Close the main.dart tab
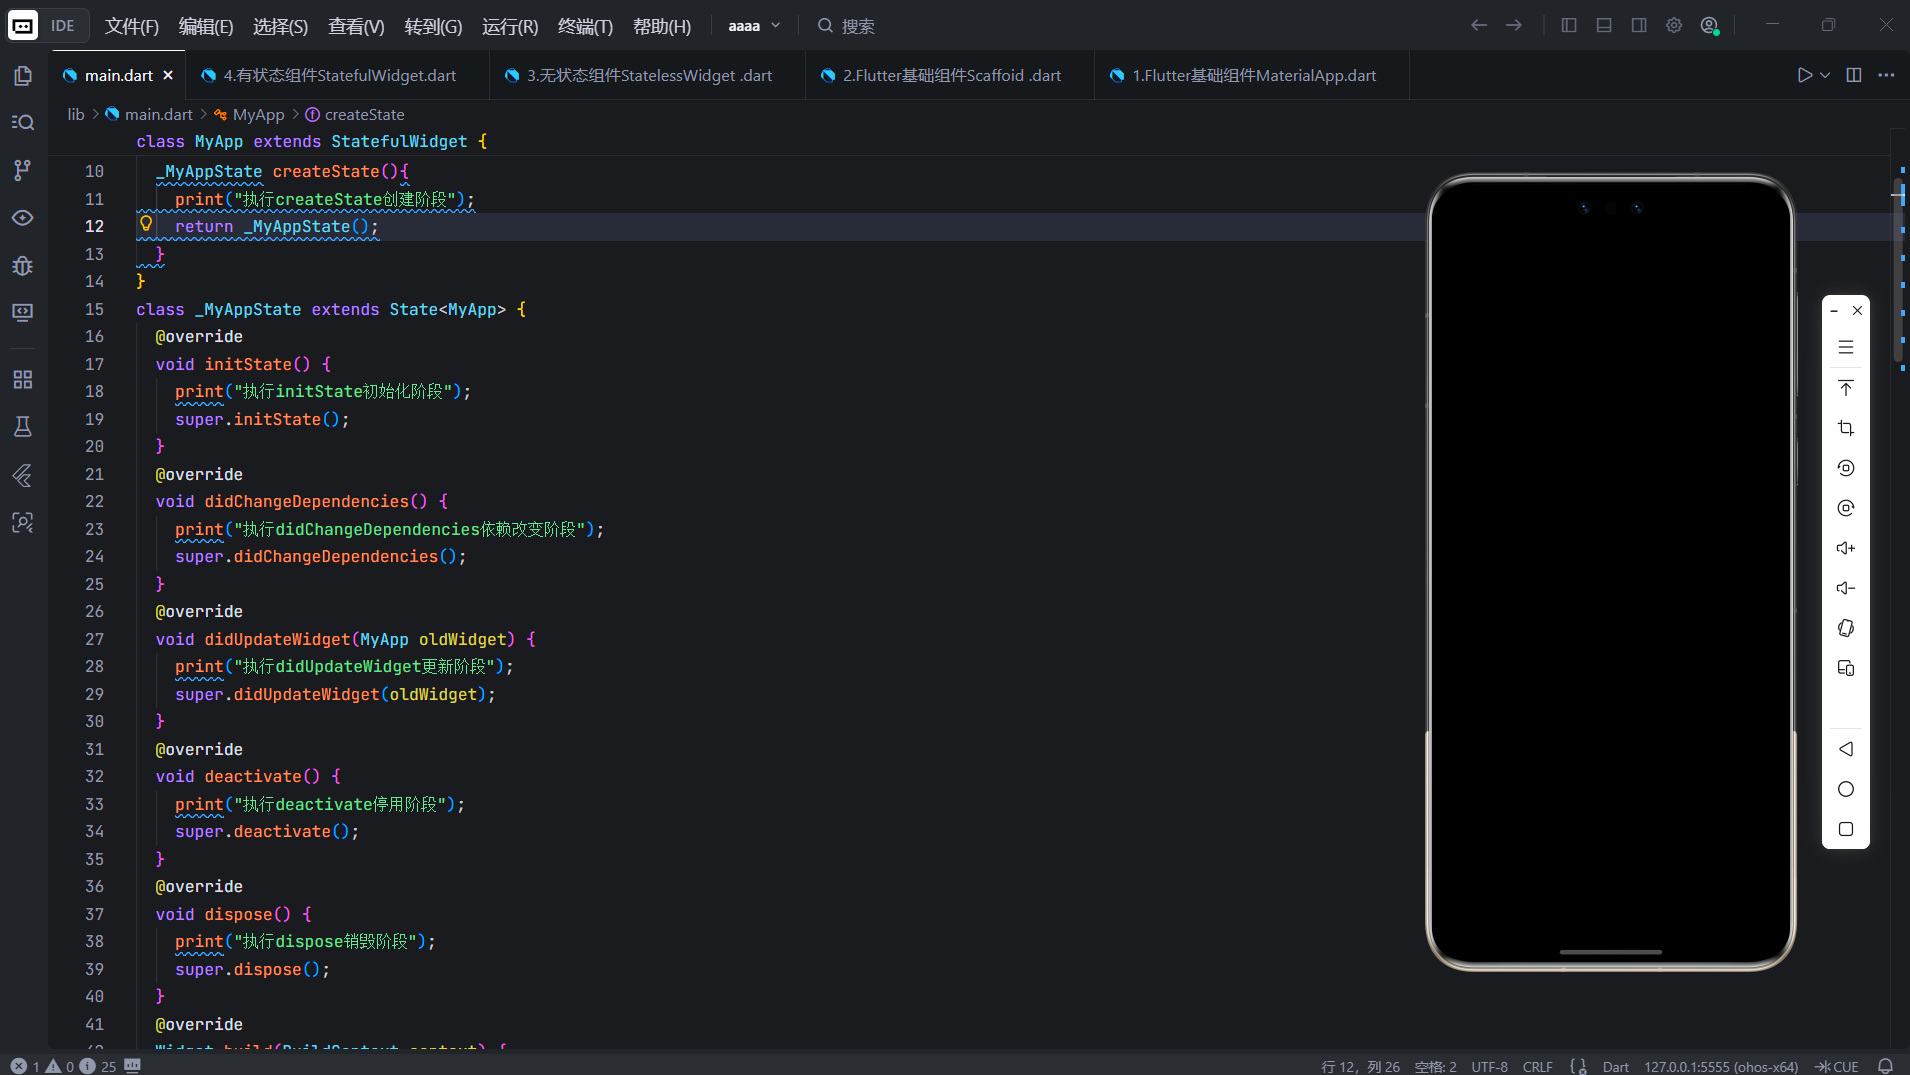 tap(168, 75)
